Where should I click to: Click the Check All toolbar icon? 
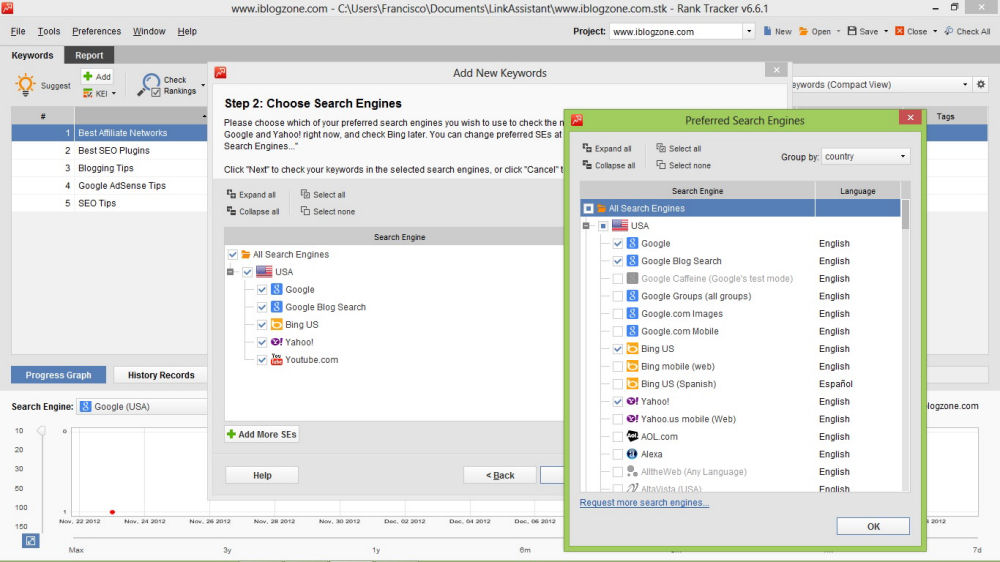(949, 31)
